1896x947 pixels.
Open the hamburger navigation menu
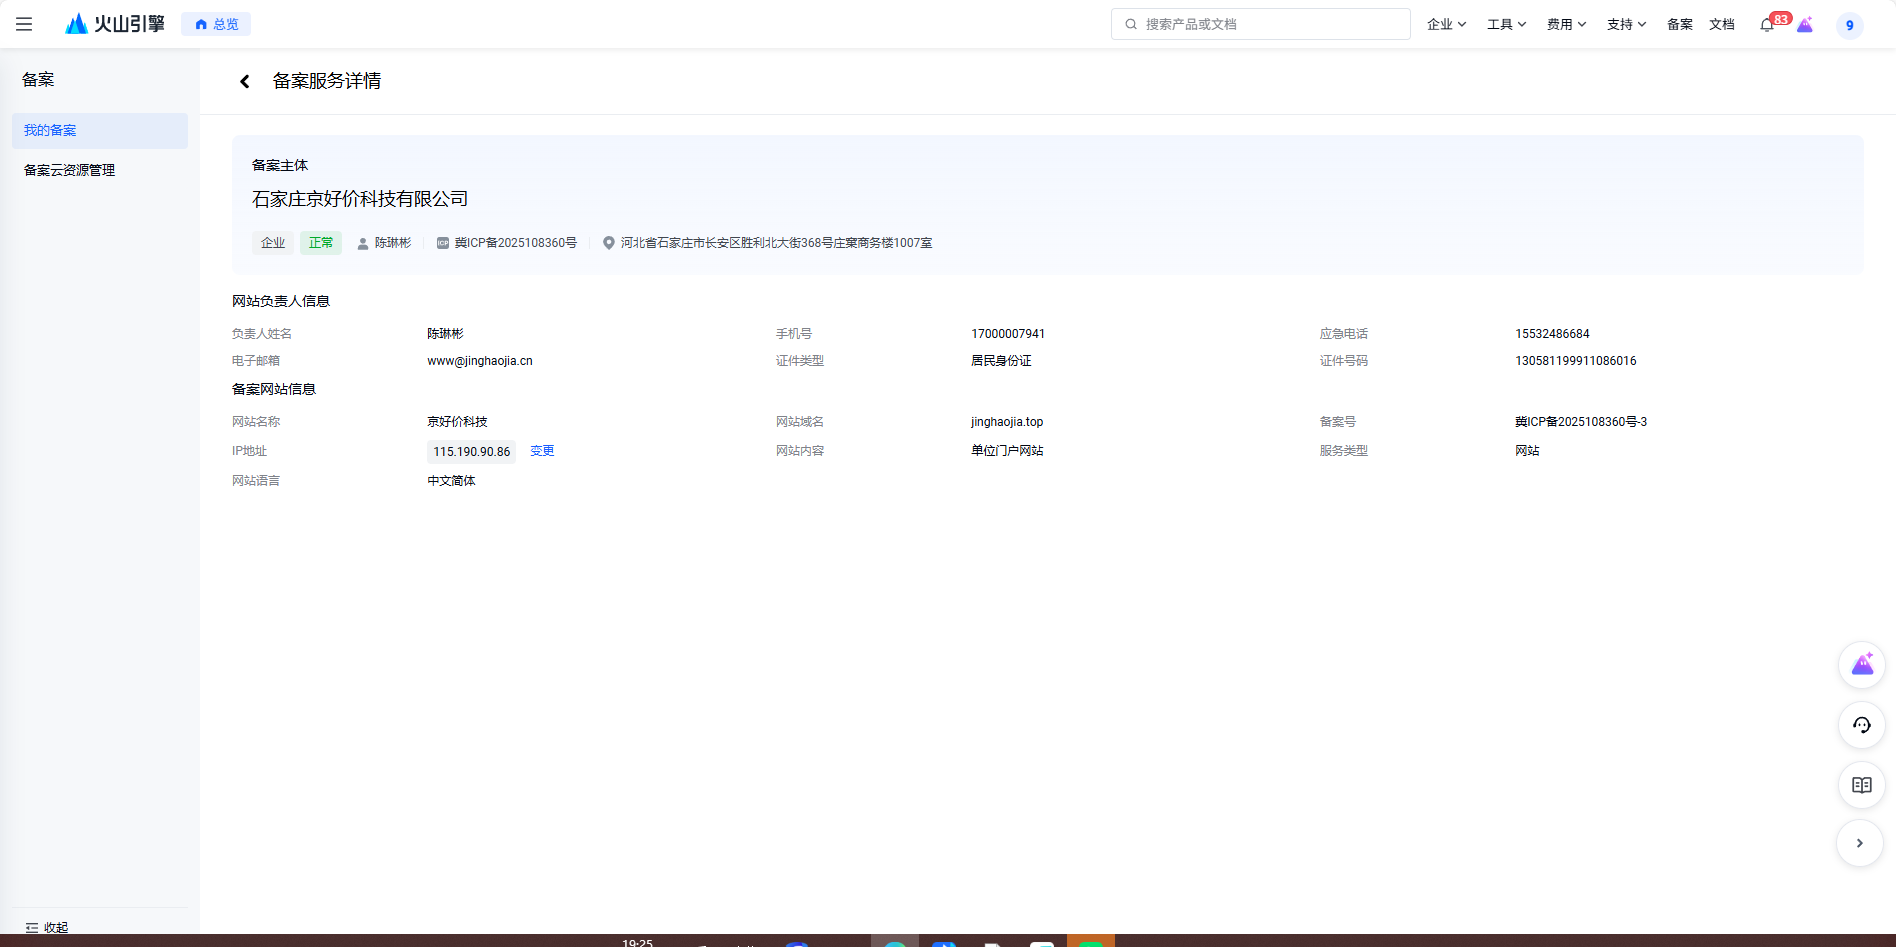[24, 24]
